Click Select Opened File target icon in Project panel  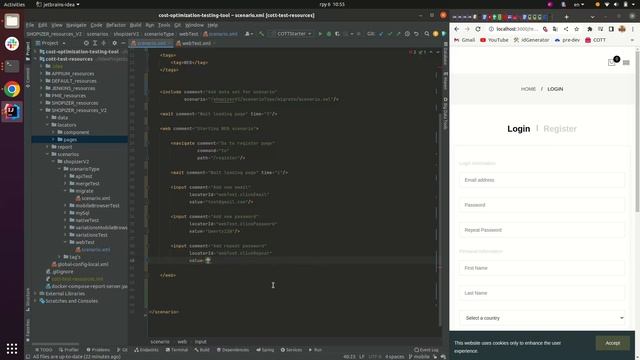tap(86, 43)
